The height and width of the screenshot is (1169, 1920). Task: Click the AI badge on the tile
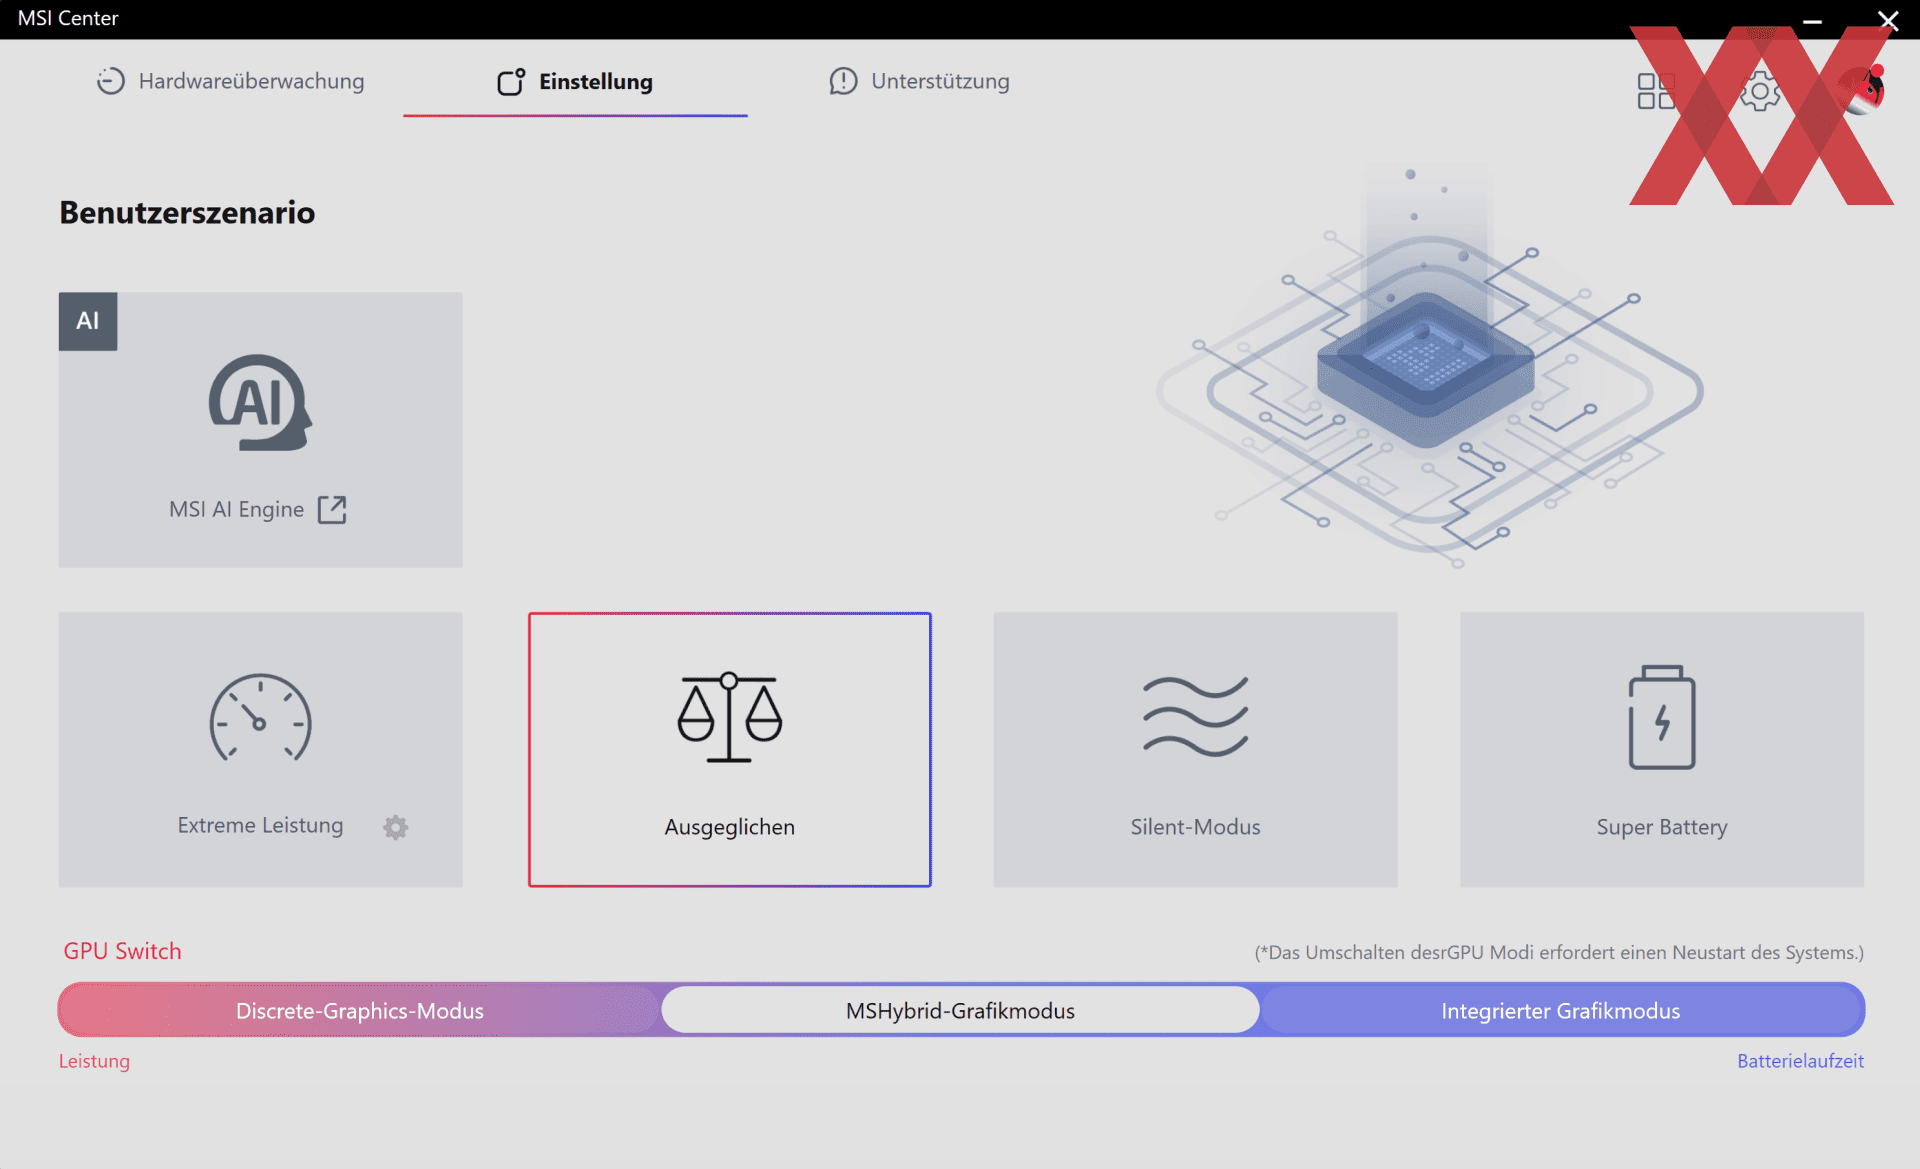88,321
